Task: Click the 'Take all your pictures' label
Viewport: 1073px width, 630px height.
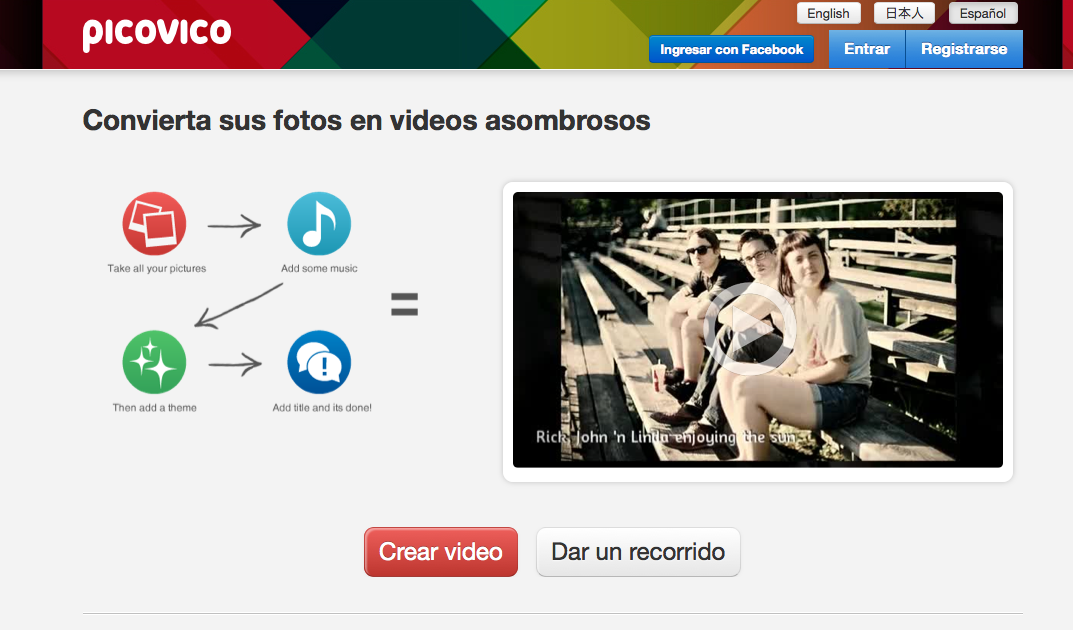Action: tap(157, 269)
